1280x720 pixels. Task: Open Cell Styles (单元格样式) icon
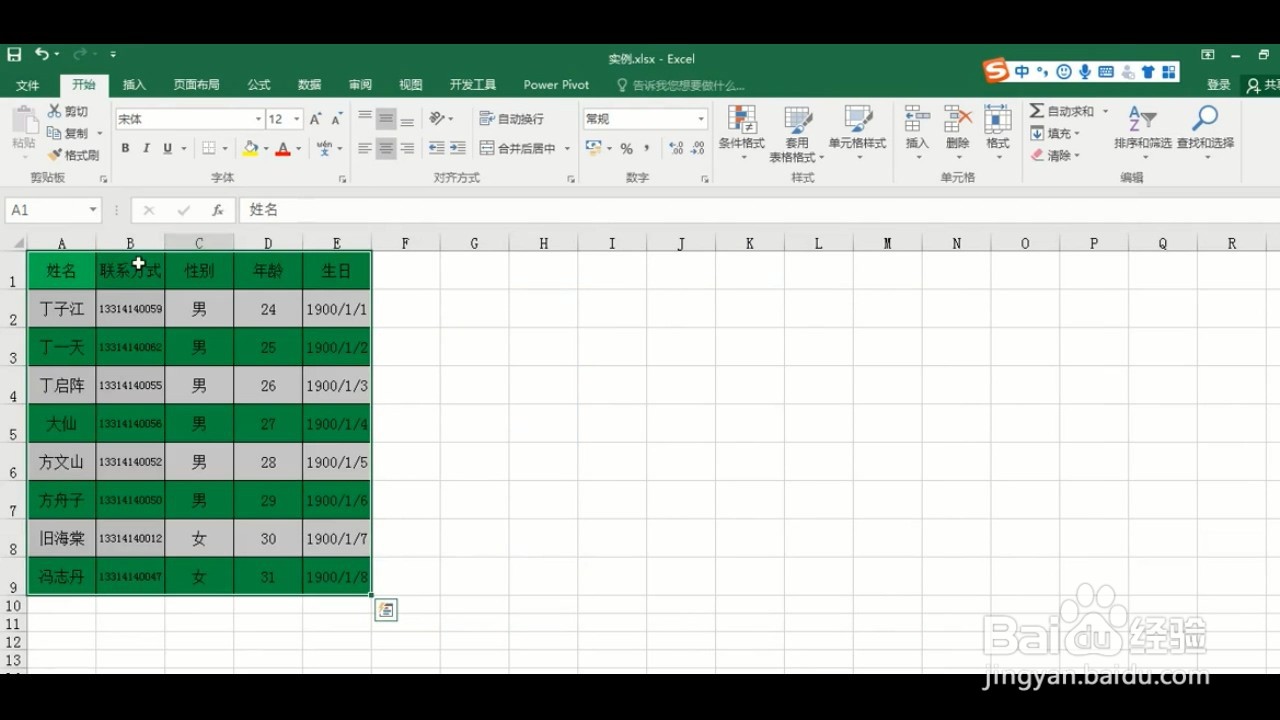[x=857, y=120]
